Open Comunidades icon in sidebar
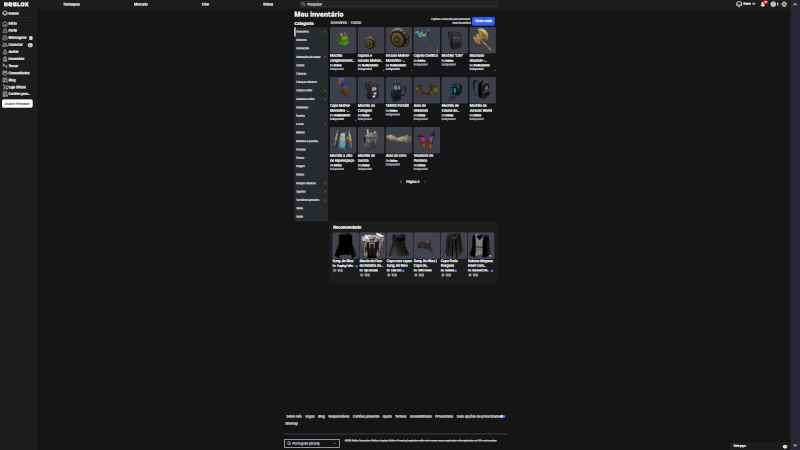Viewport: 800px width, 450px height. (x=5, y=73)
